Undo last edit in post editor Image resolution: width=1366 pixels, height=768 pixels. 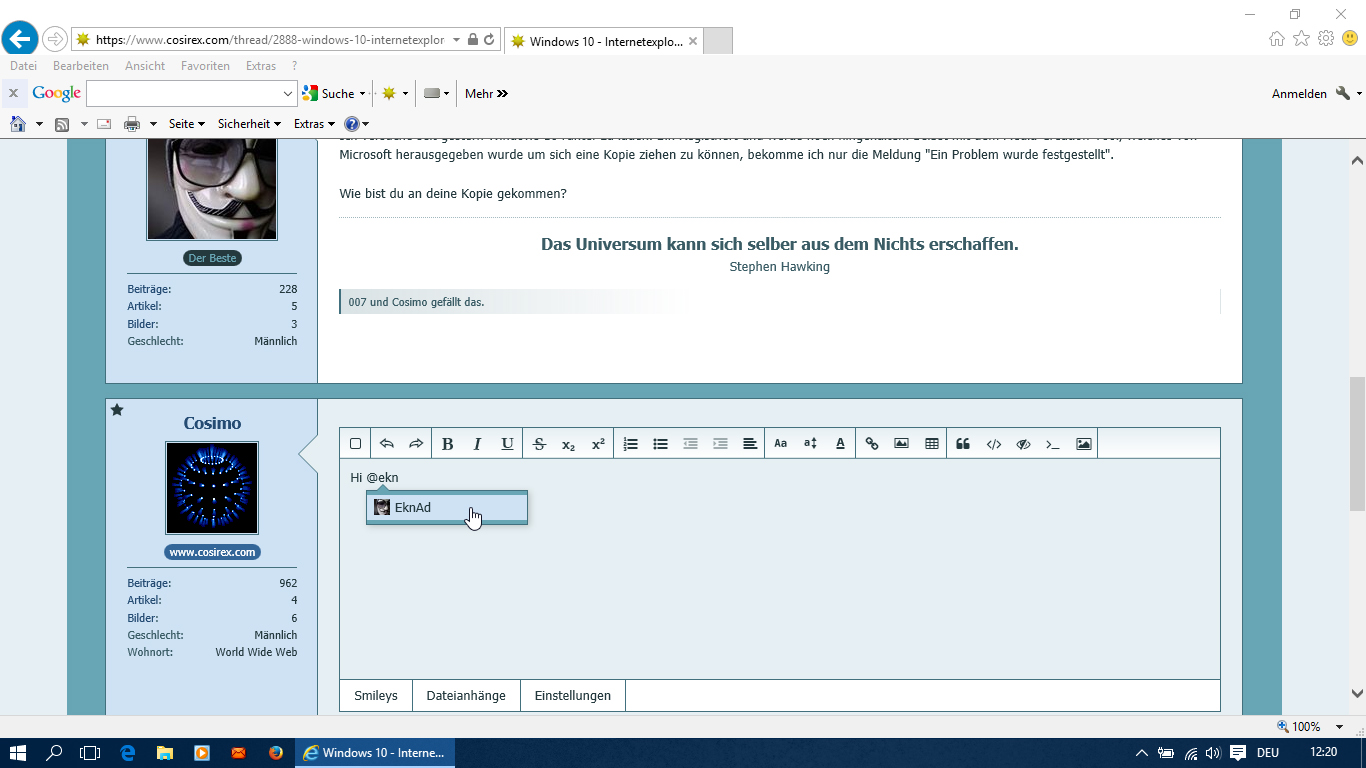click(387, 444)
